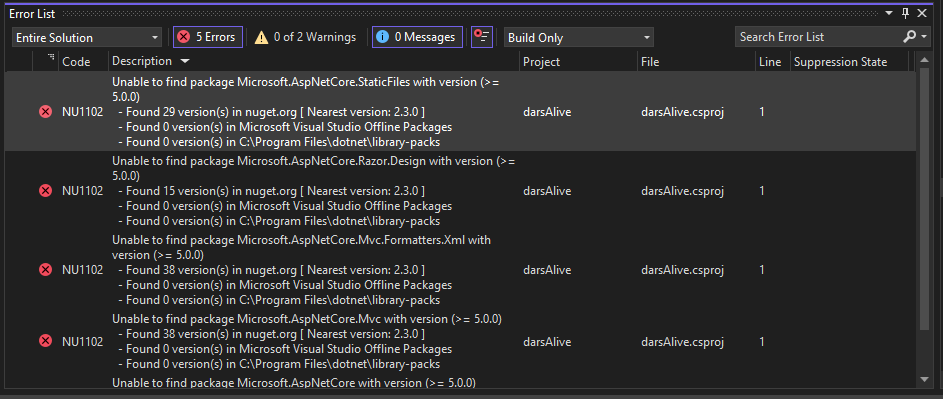
Task: Click the blue info icon in Messages
Action: [382, 37]
